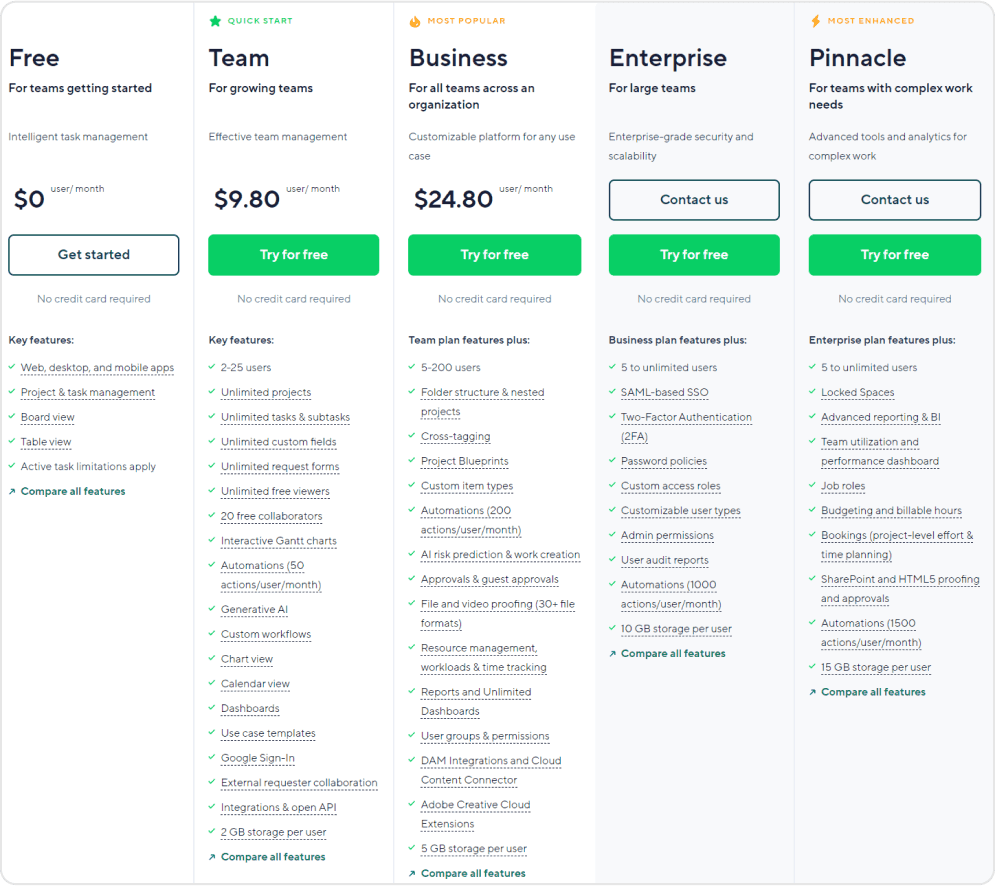995x886 pixels.
Task: Click the Most Enhanced lightning icon
Action: (x=815, y=21)
